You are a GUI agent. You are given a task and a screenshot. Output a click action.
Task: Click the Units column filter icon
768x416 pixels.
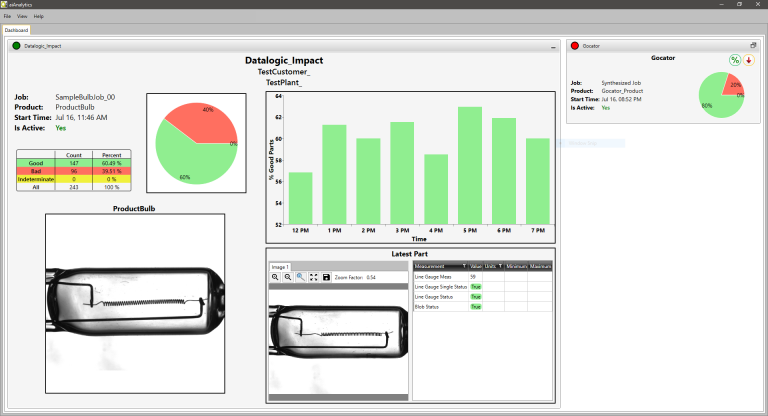coord(500,266)
